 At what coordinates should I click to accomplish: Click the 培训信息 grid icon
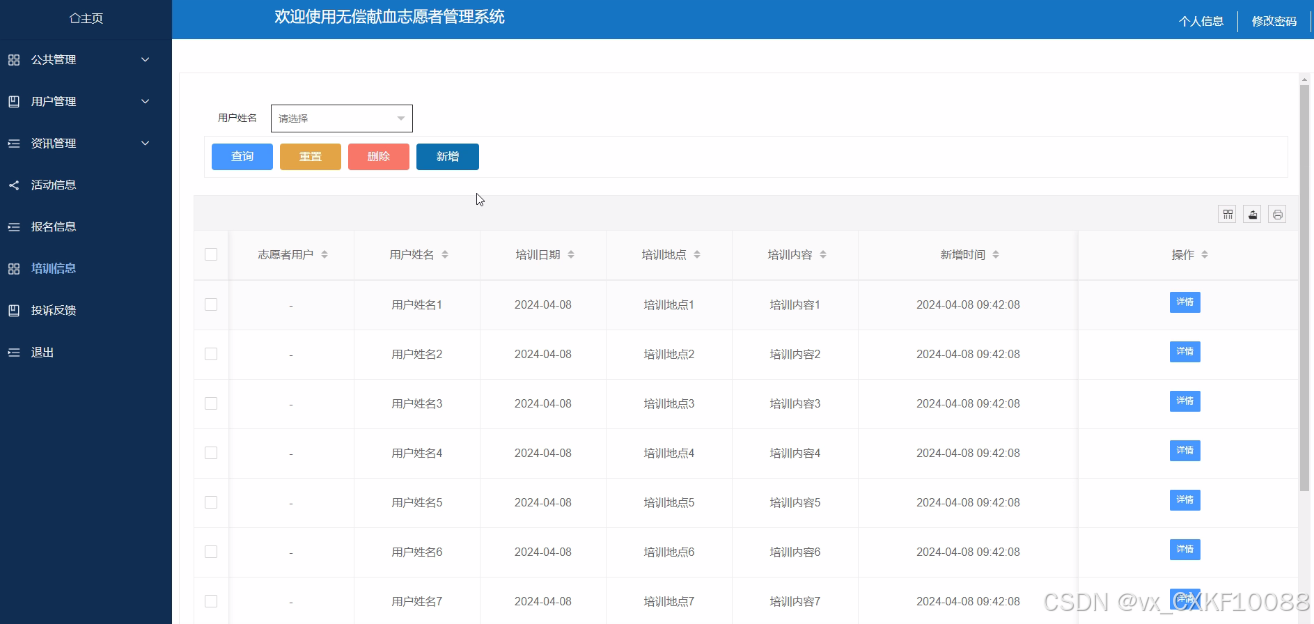14,269
